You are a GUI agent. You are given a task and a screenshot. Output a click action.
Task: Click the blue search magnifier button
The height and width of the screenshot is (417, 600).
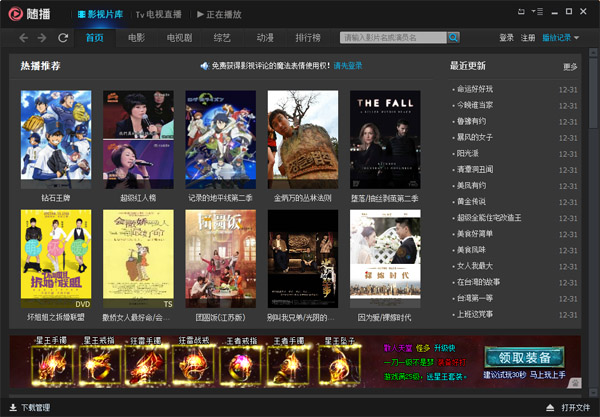click(453, 37)
